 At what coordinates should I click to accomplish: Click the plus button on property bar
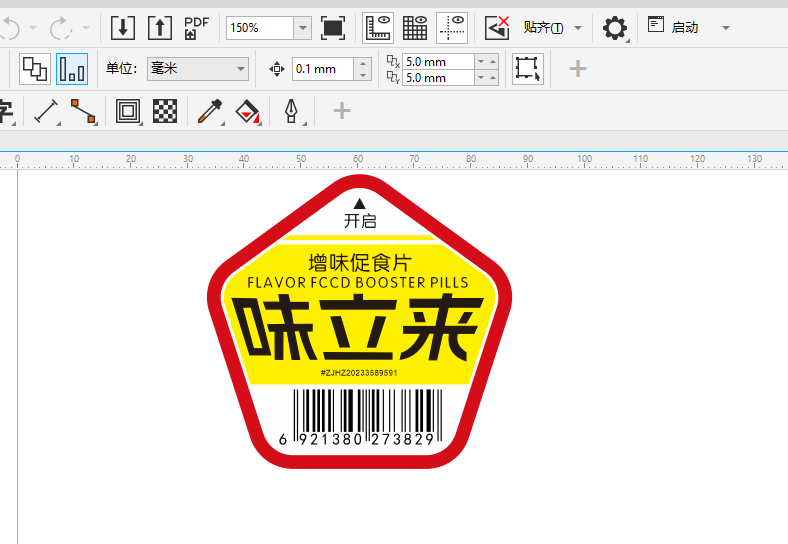(x=578, y=69)
